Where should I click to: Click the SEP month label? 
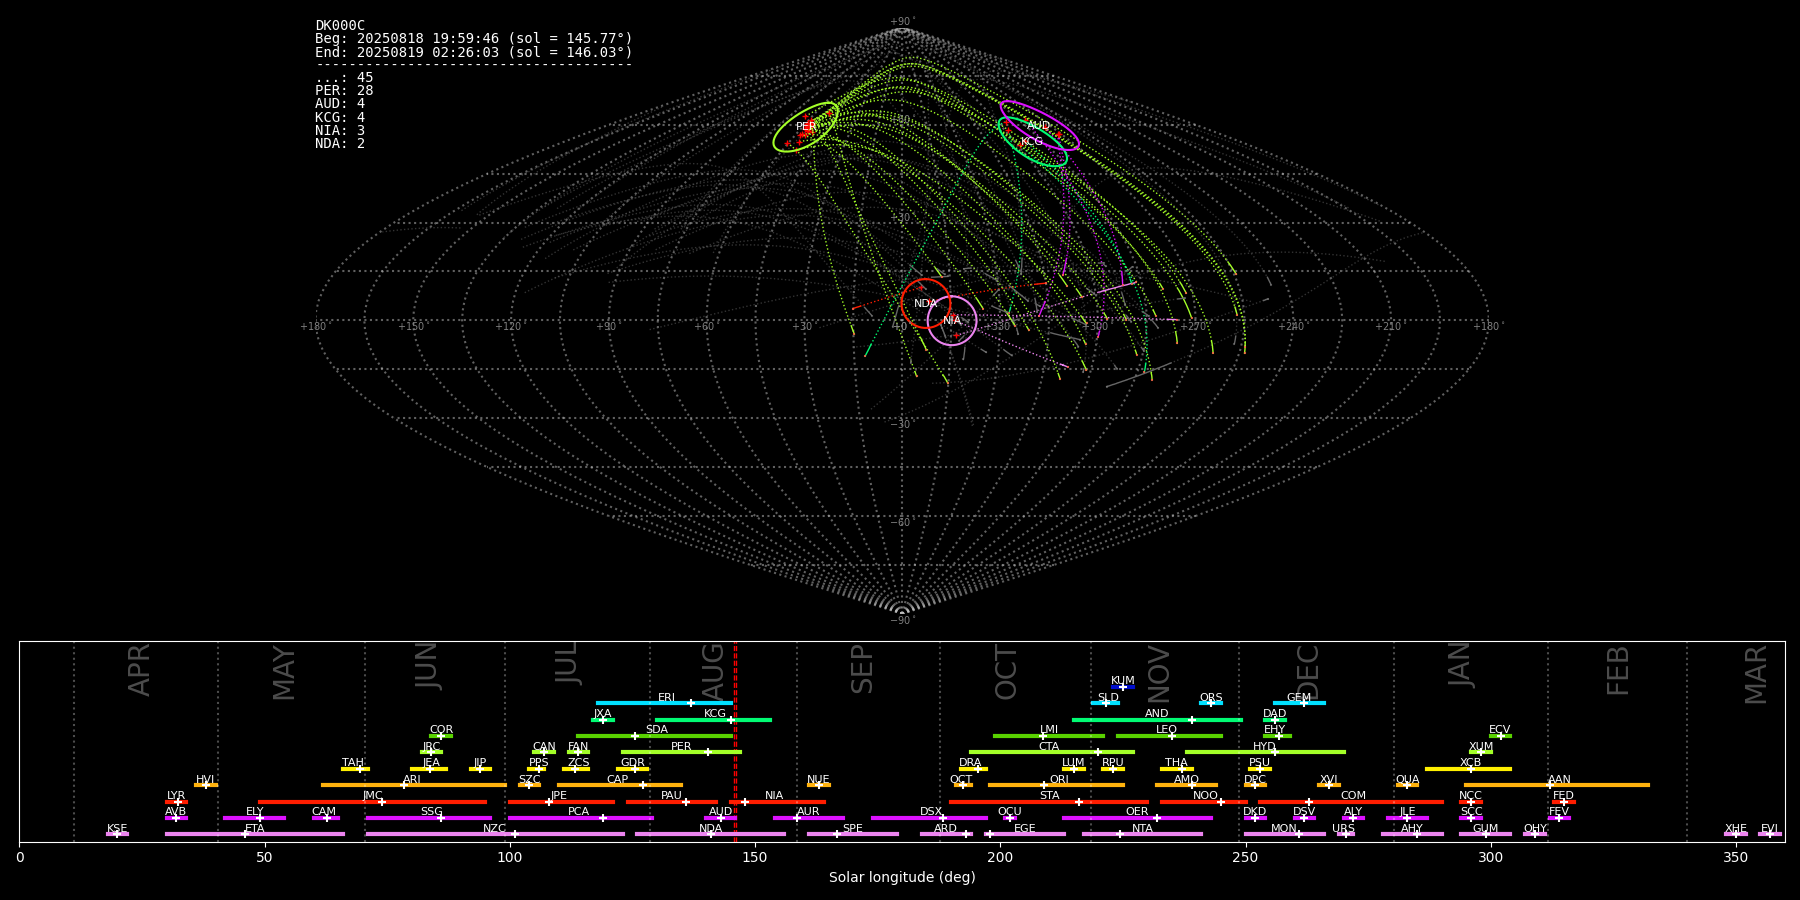(x=862, y=670)
